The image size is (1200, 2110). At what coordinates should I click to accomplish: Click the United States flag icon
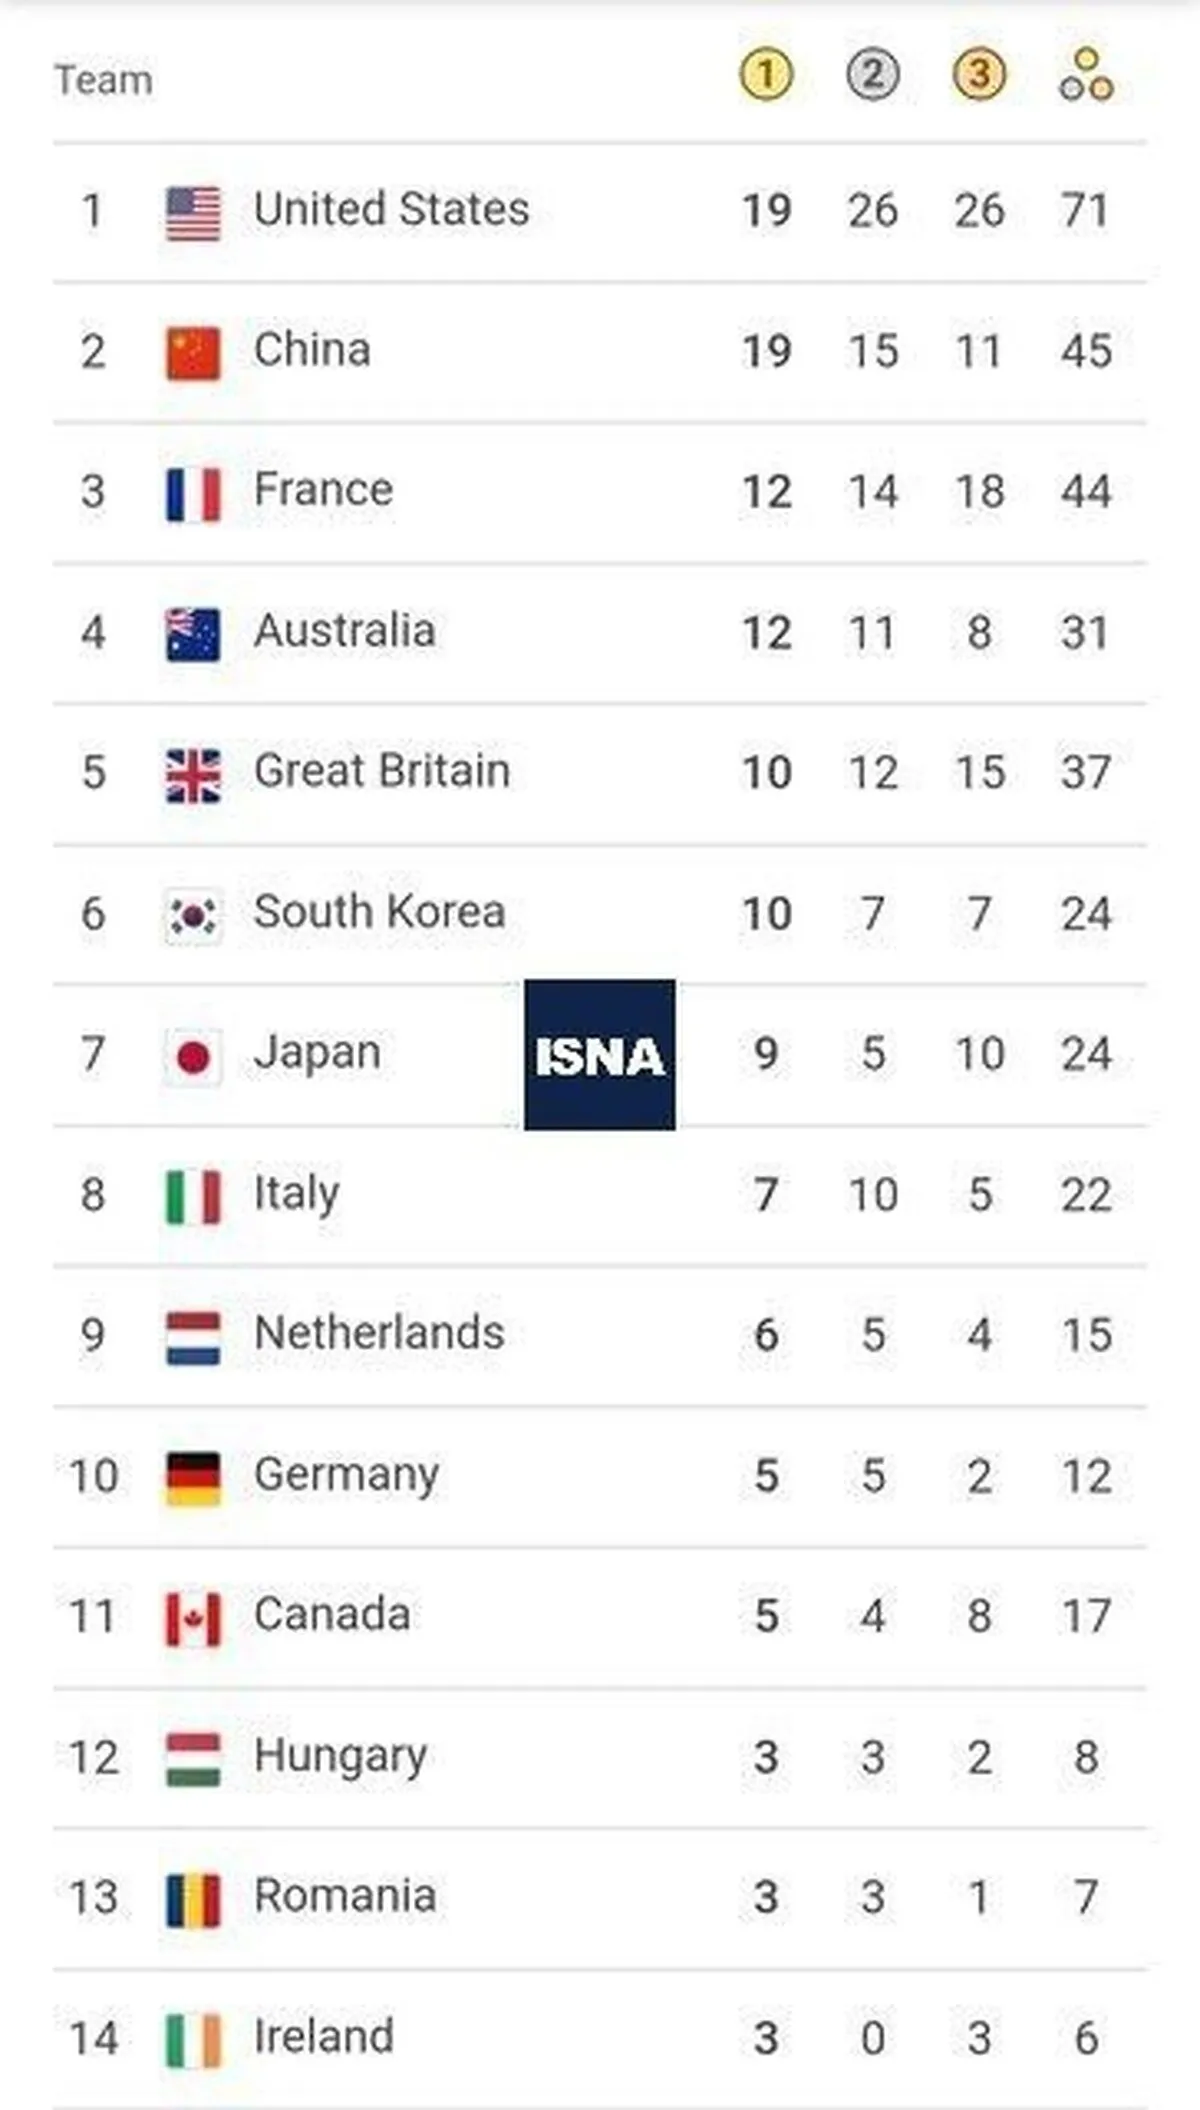pos(193,213)
